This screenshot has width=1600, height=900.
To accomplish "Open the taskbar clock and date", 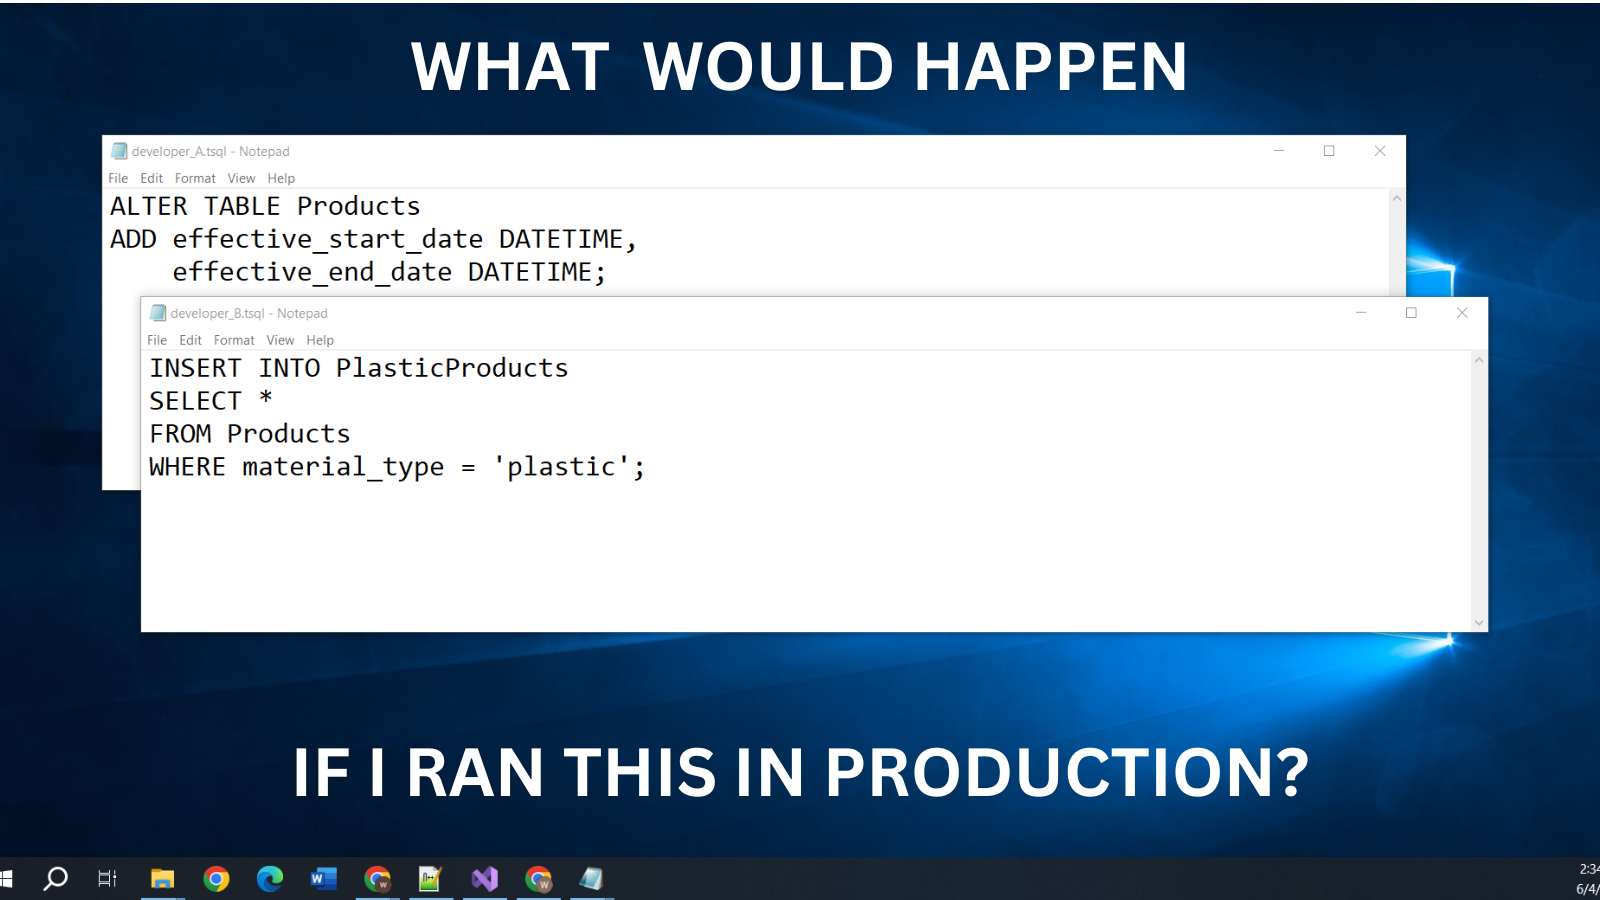I will tap(1587, 879).
